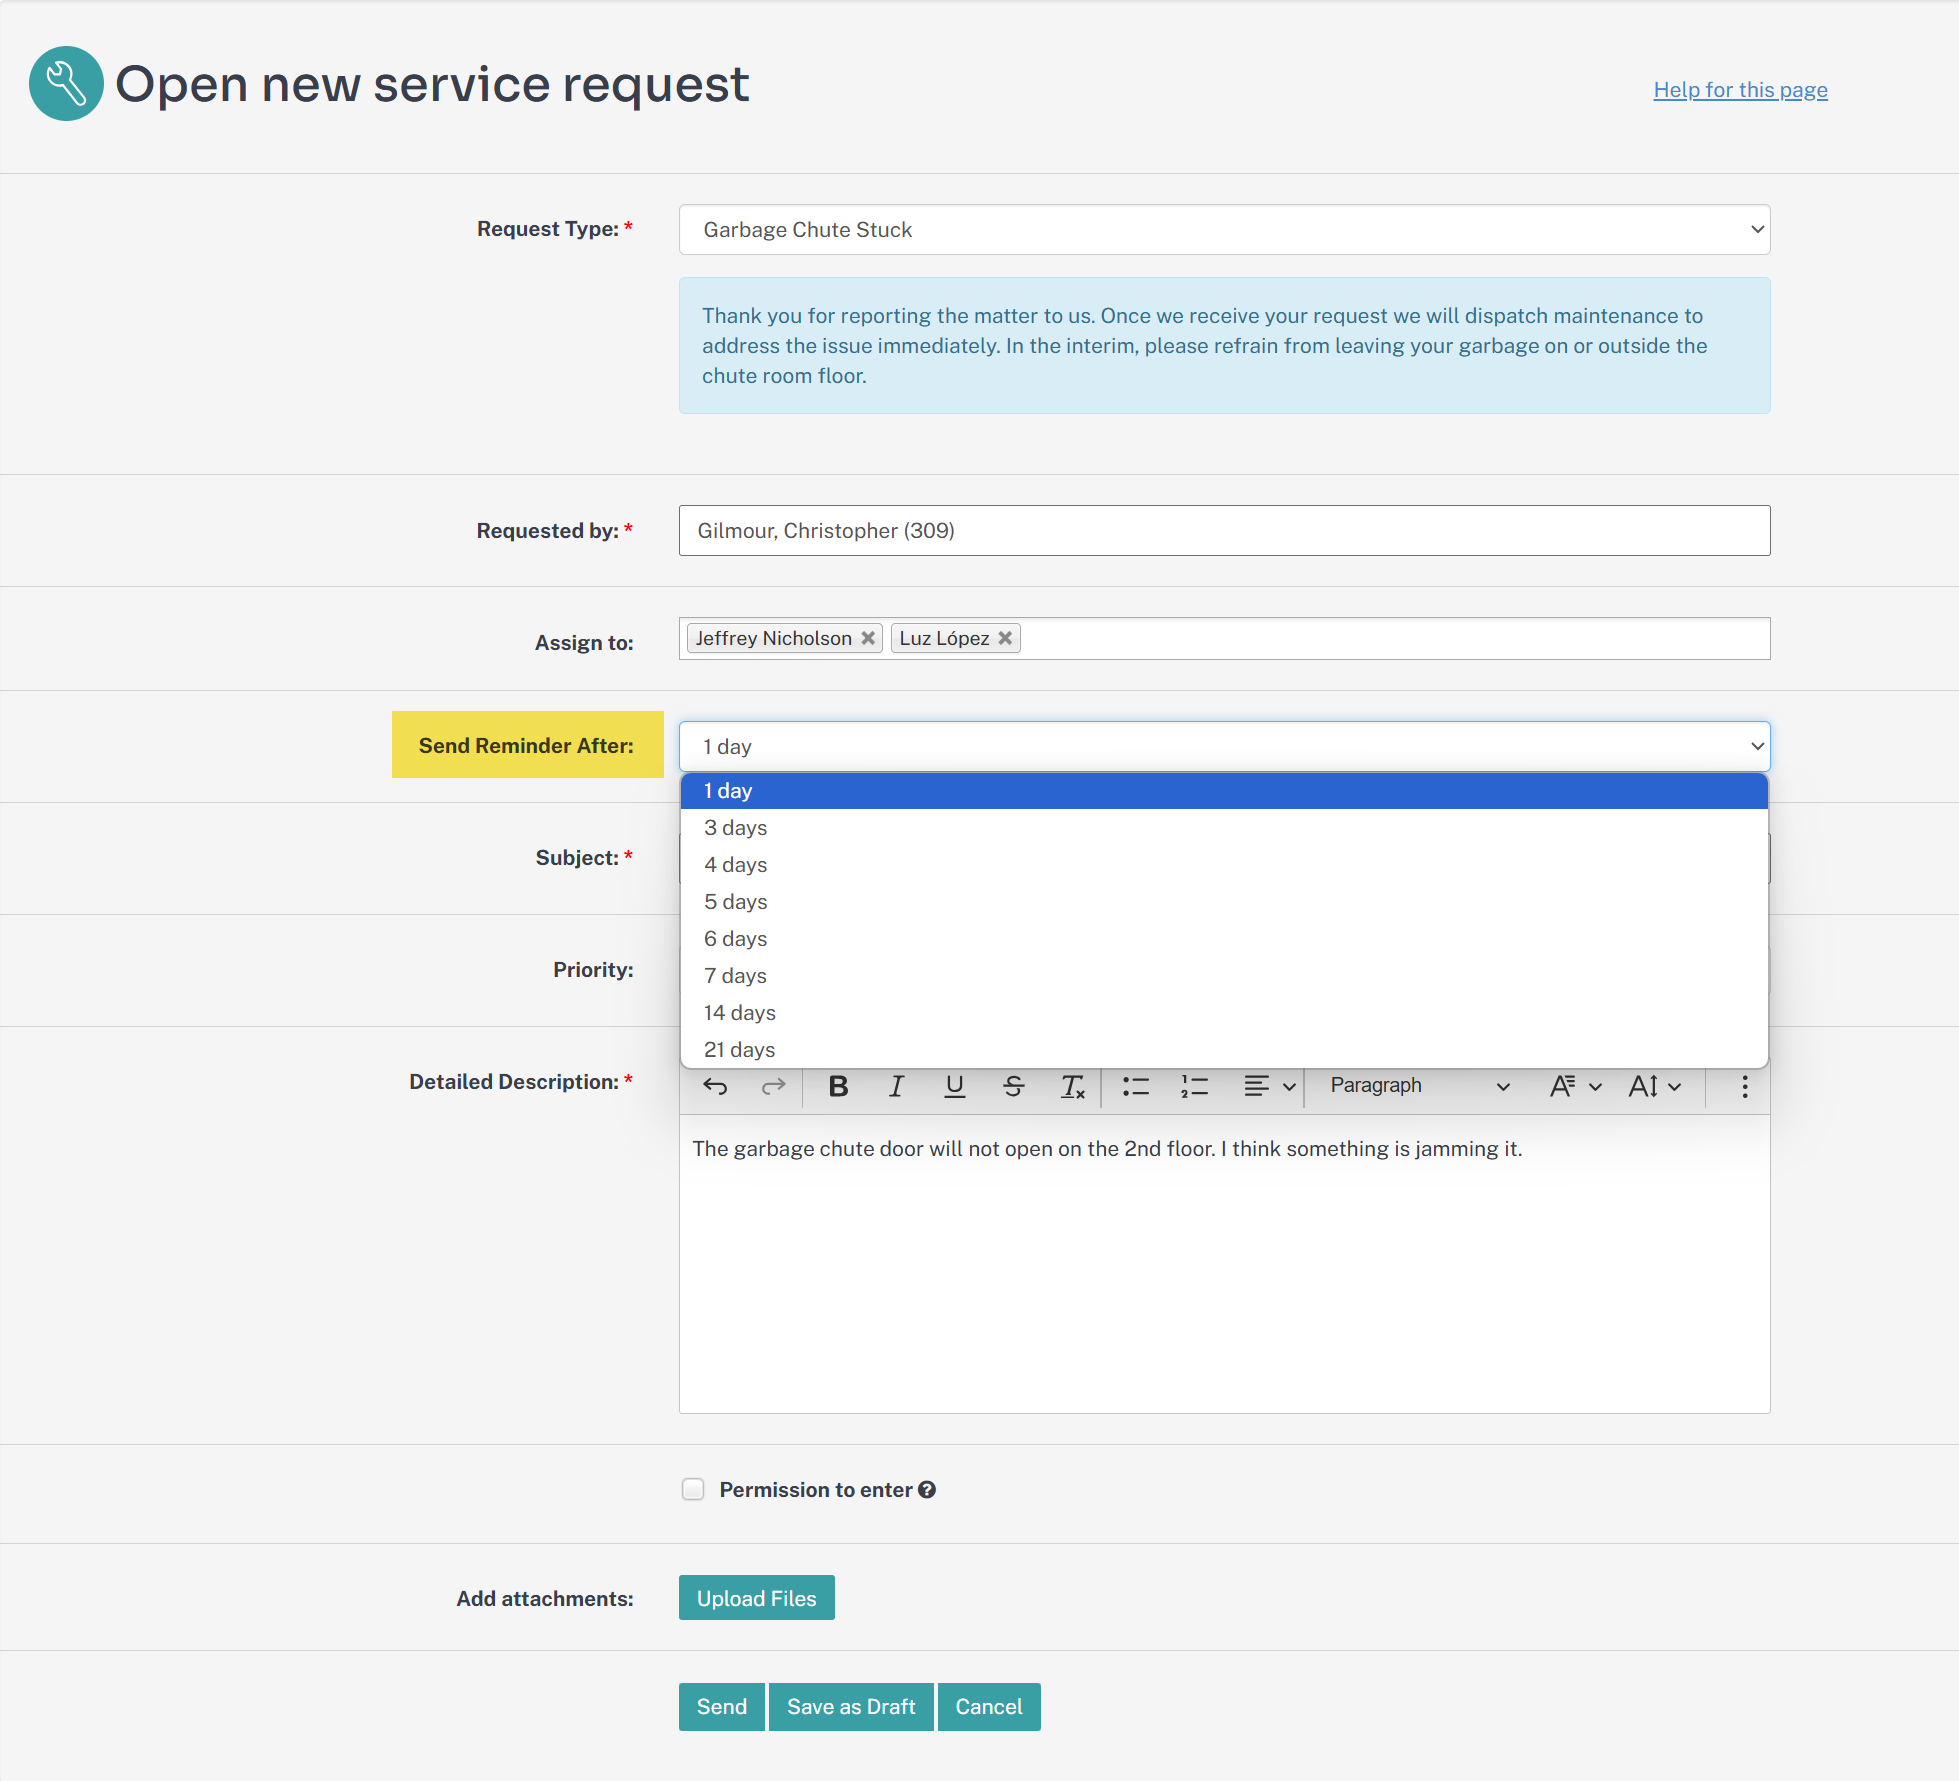Toggle italic formatting

[x=896, y=1086]
